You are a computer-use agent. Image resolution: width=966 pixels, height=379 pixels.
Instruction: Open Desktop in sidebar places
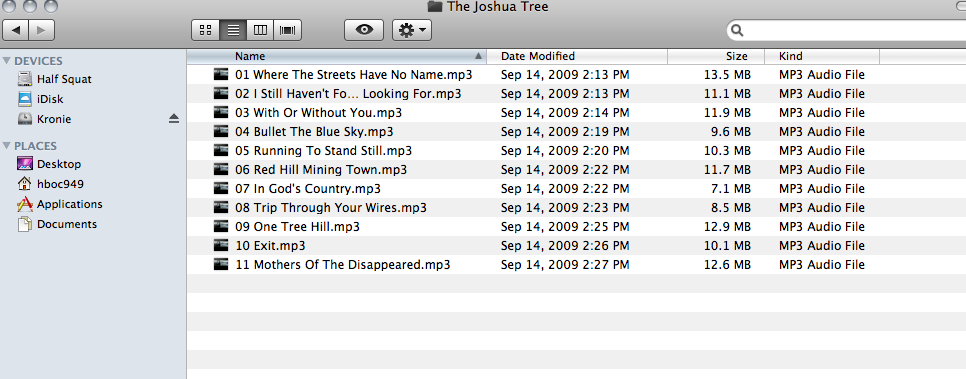(x=59, y=165)
